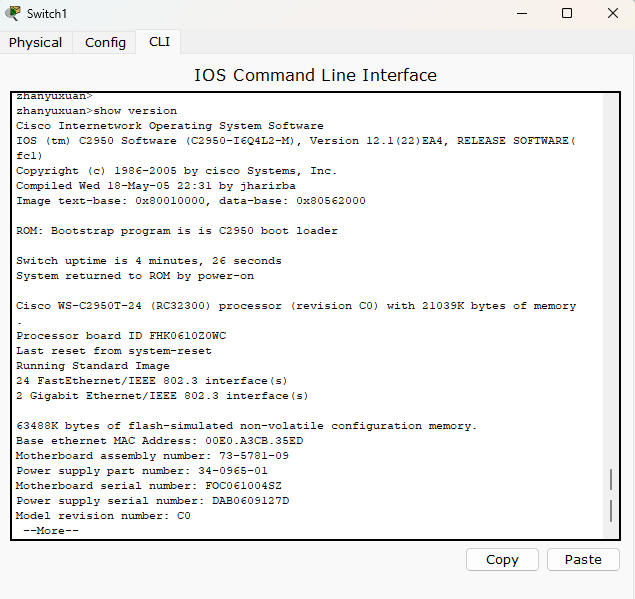Click the Copy button

tap(502, 559)
